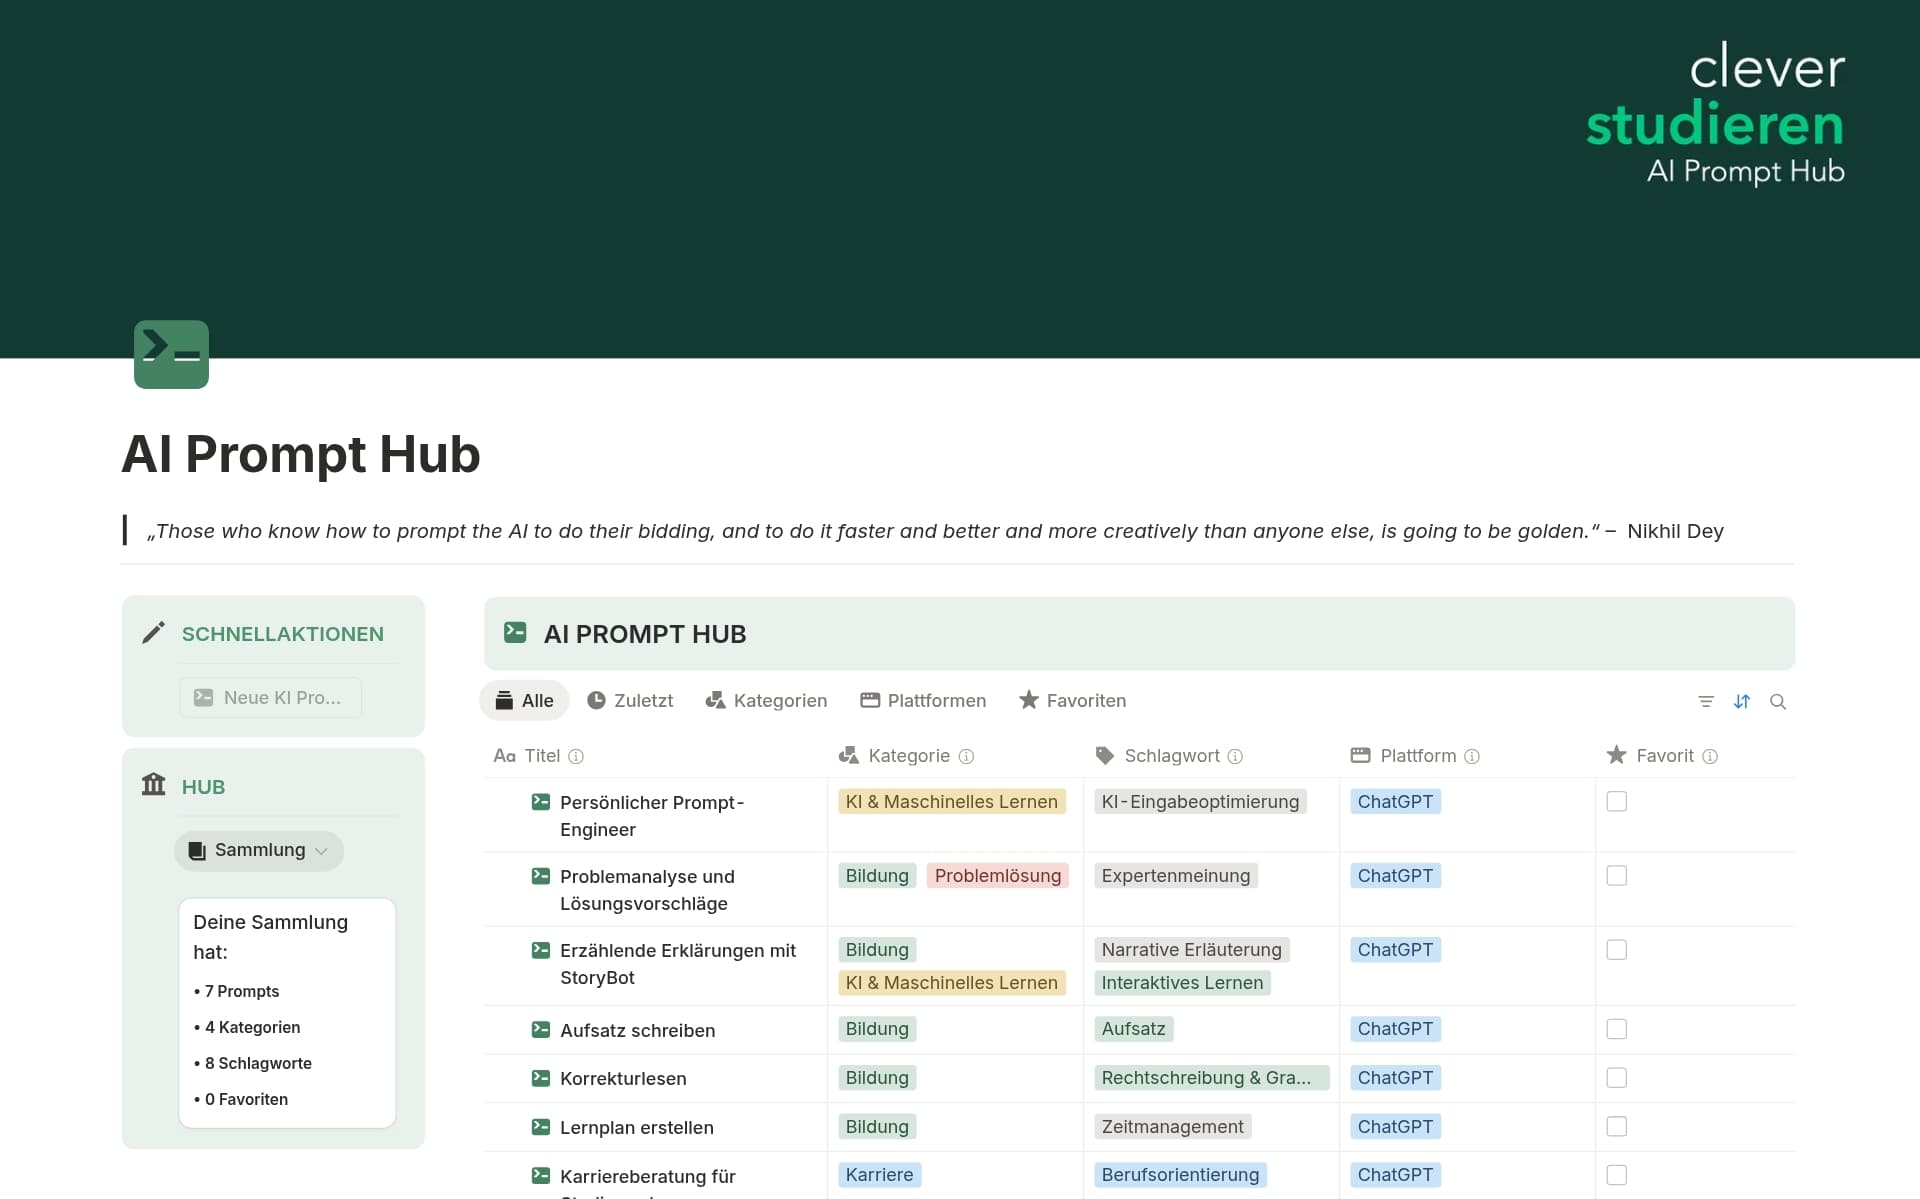Open database search magnifier icon
Screen dimensions: 1920x1199
click(1778, 702)
